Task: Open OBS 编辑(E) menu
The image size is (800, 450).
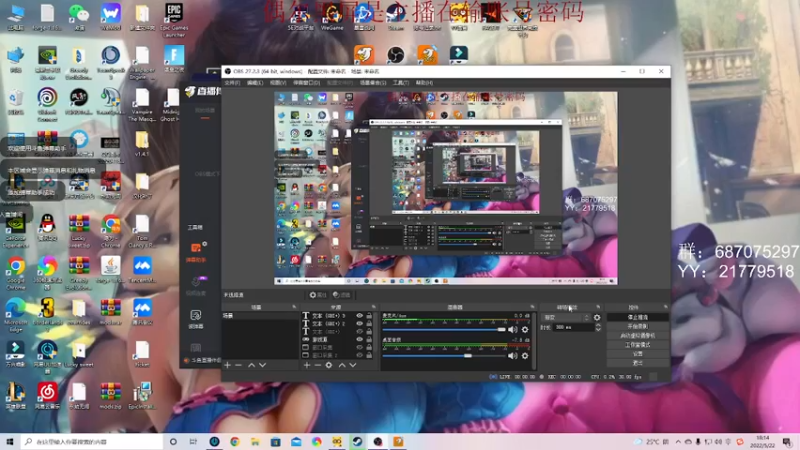Action: [255, 83]
